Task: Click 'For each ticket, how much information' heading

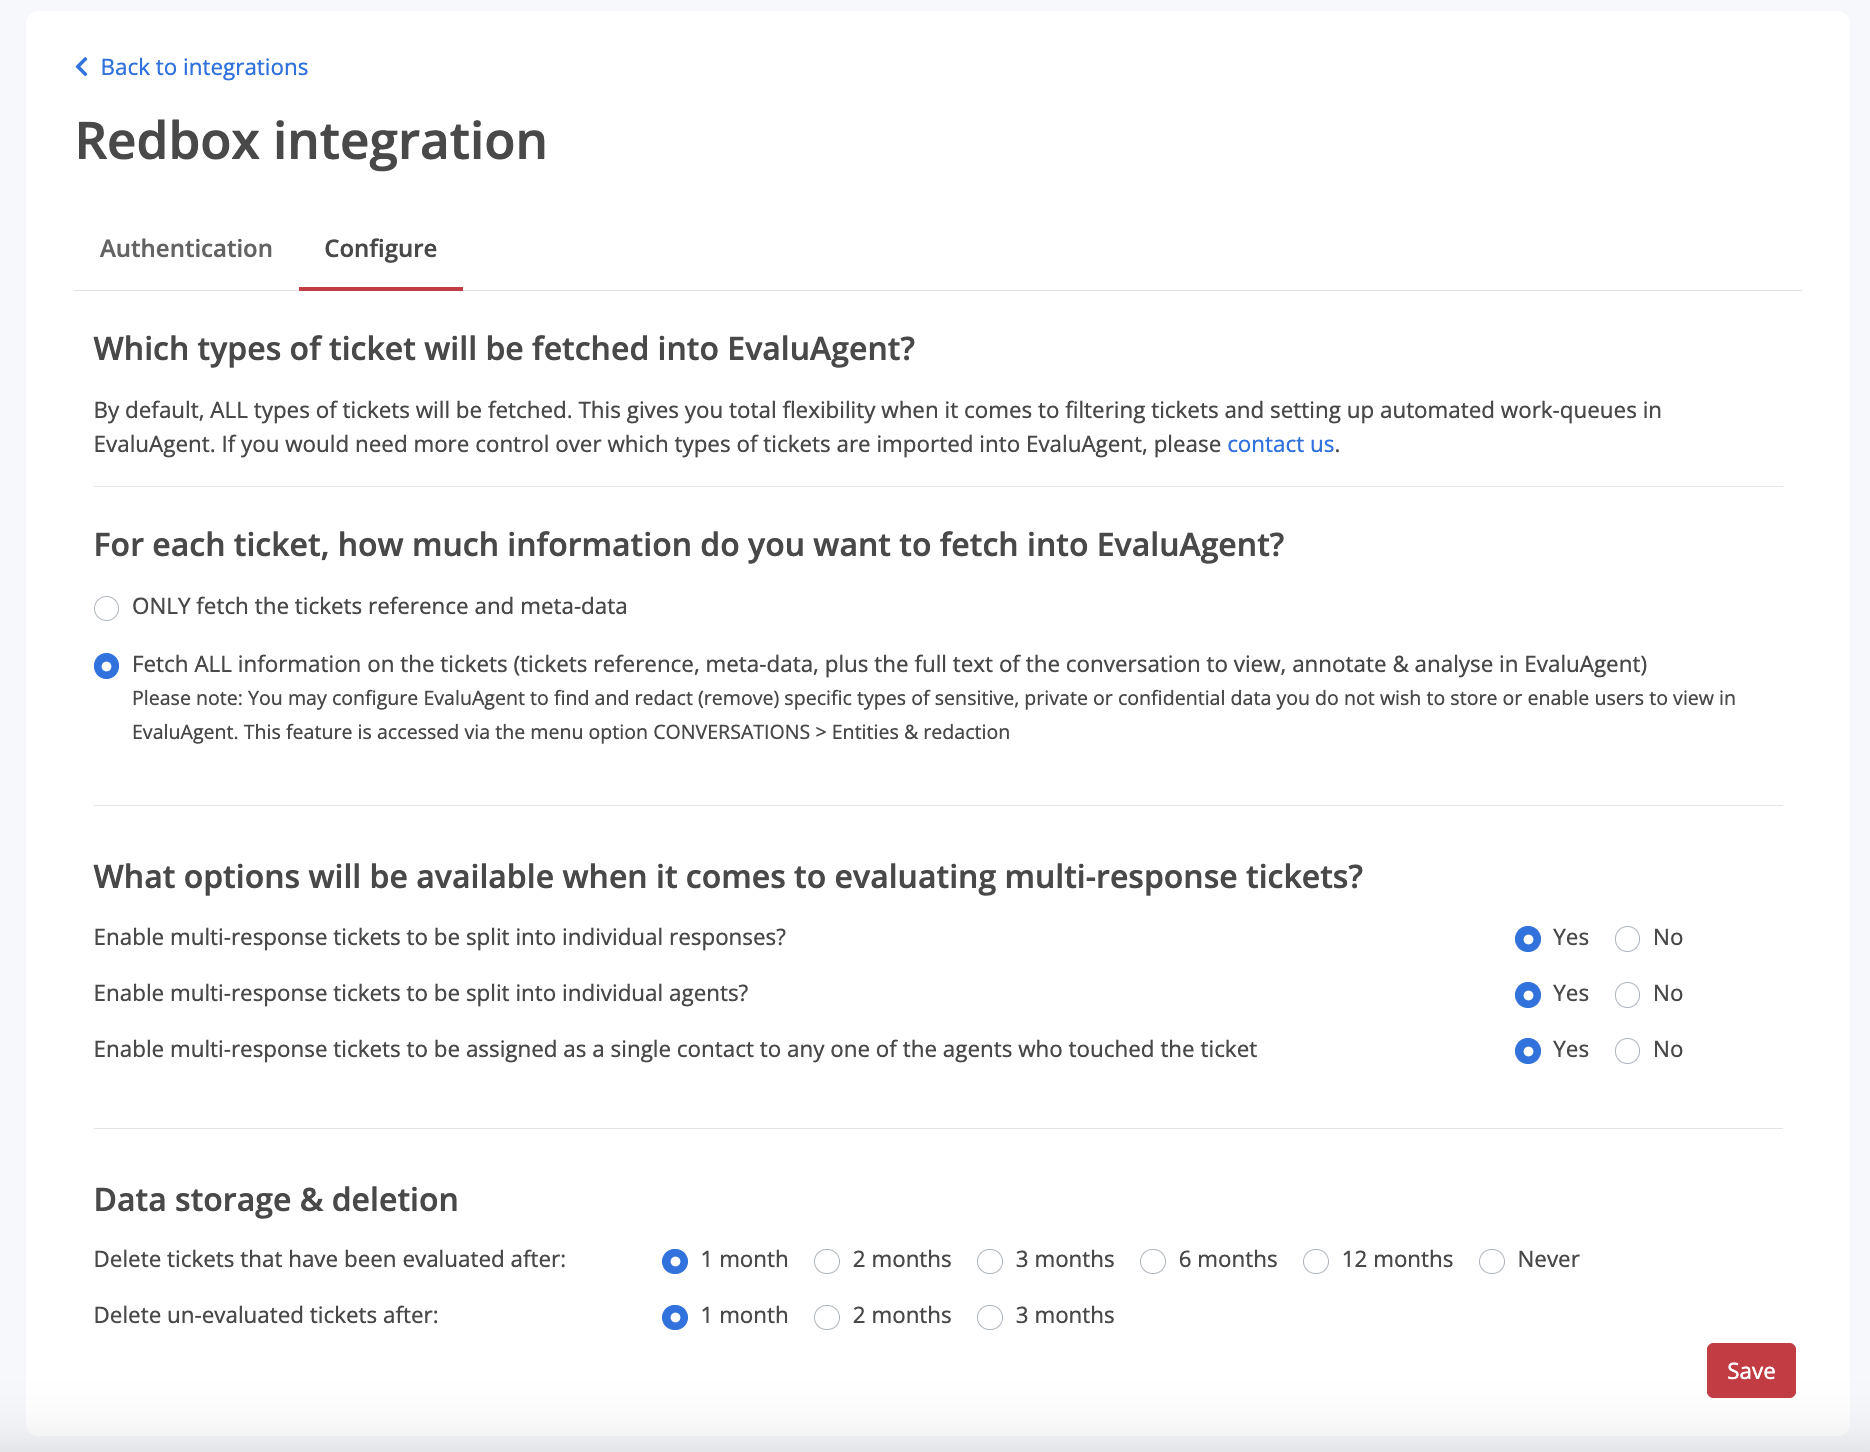Action: (x=689, y=545)
